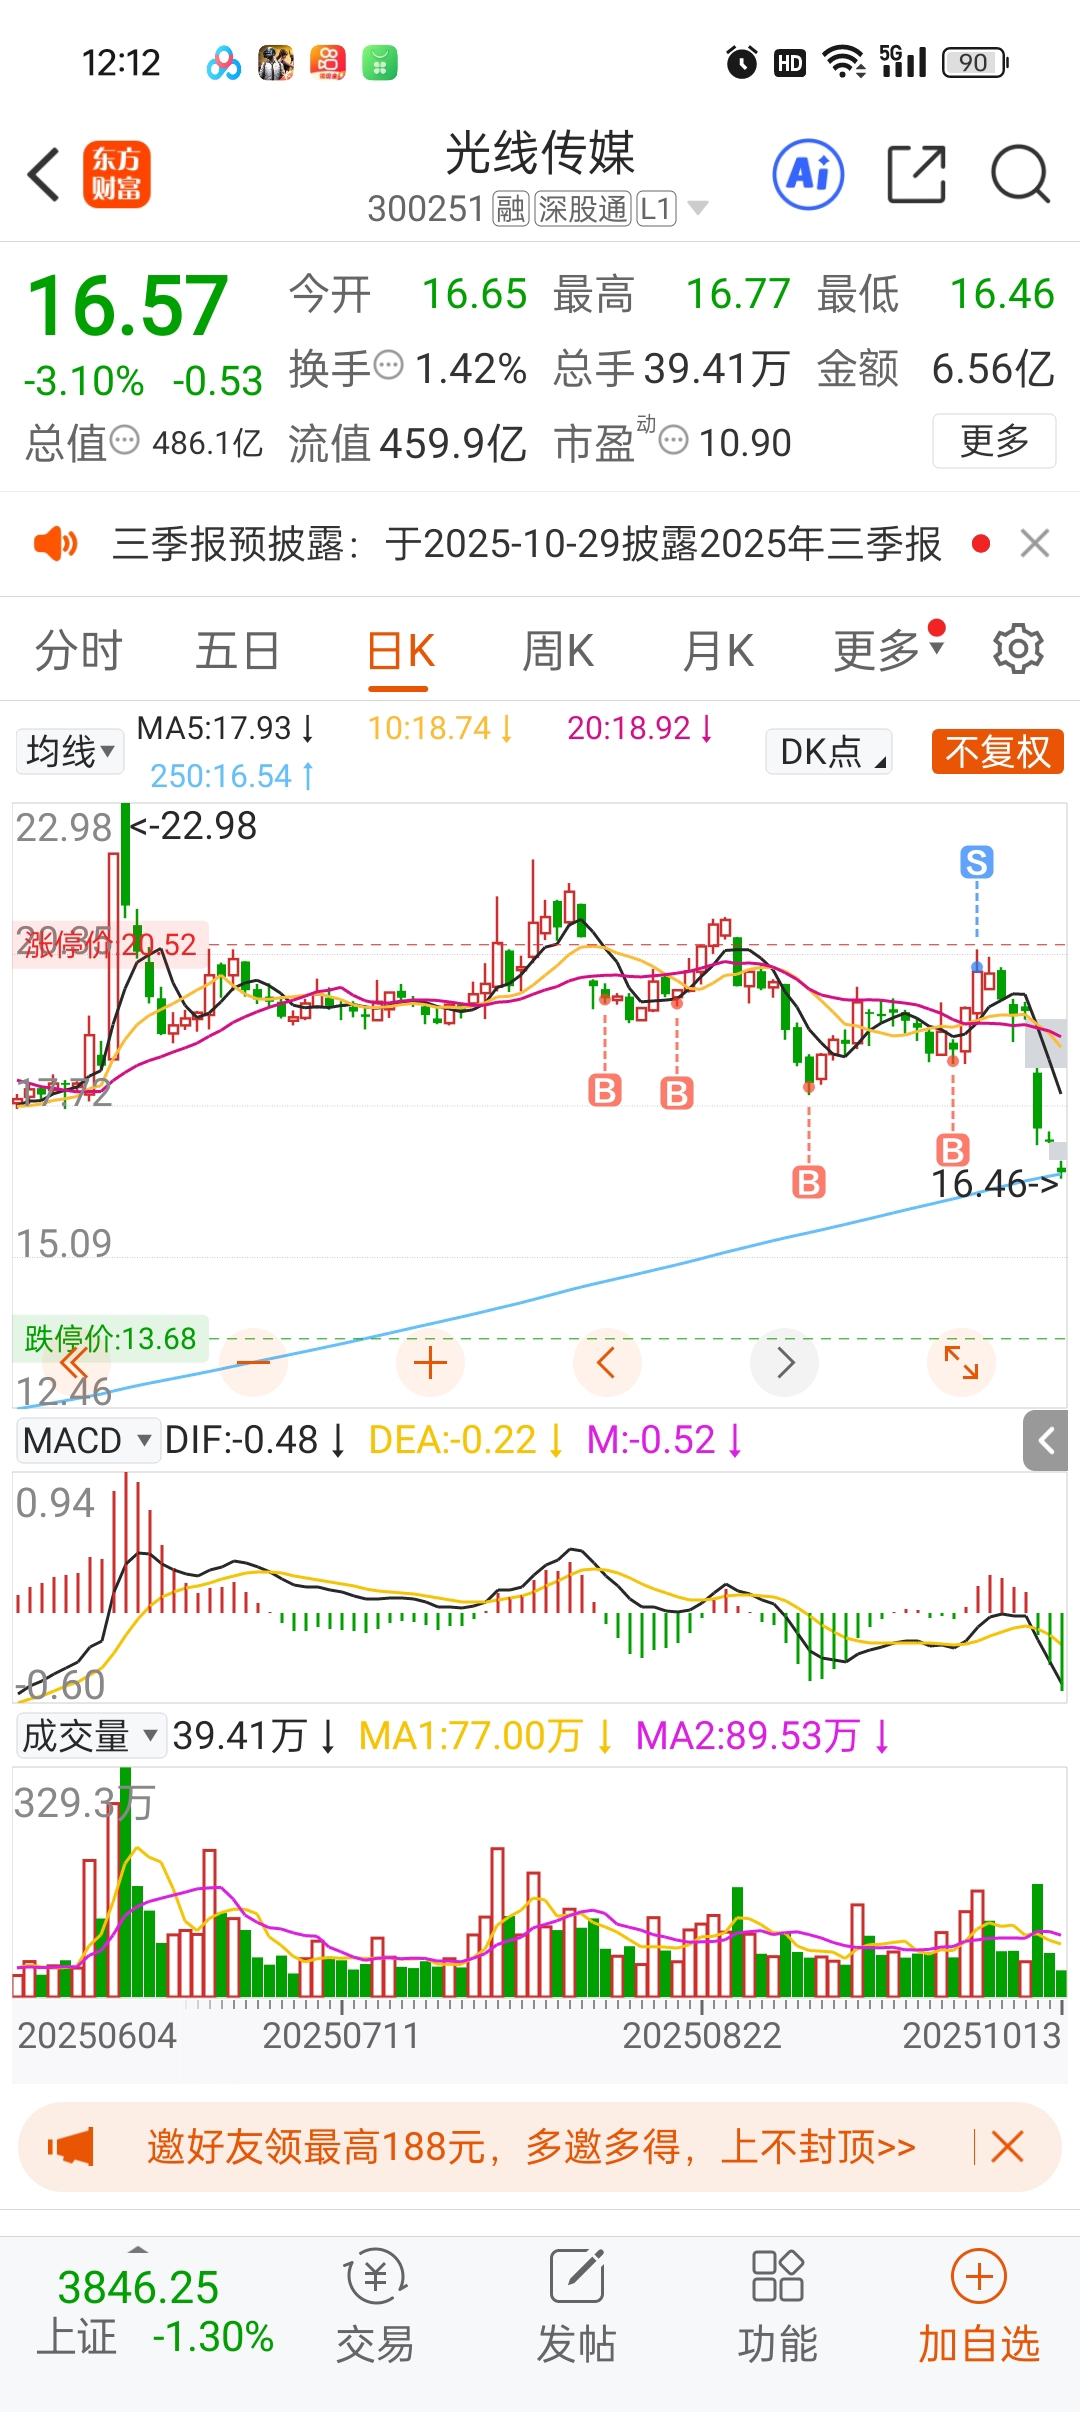Tap the S sell marker
This screenshot has height=2412, width=1080.
pyautogui.click(x=977, y=862)
